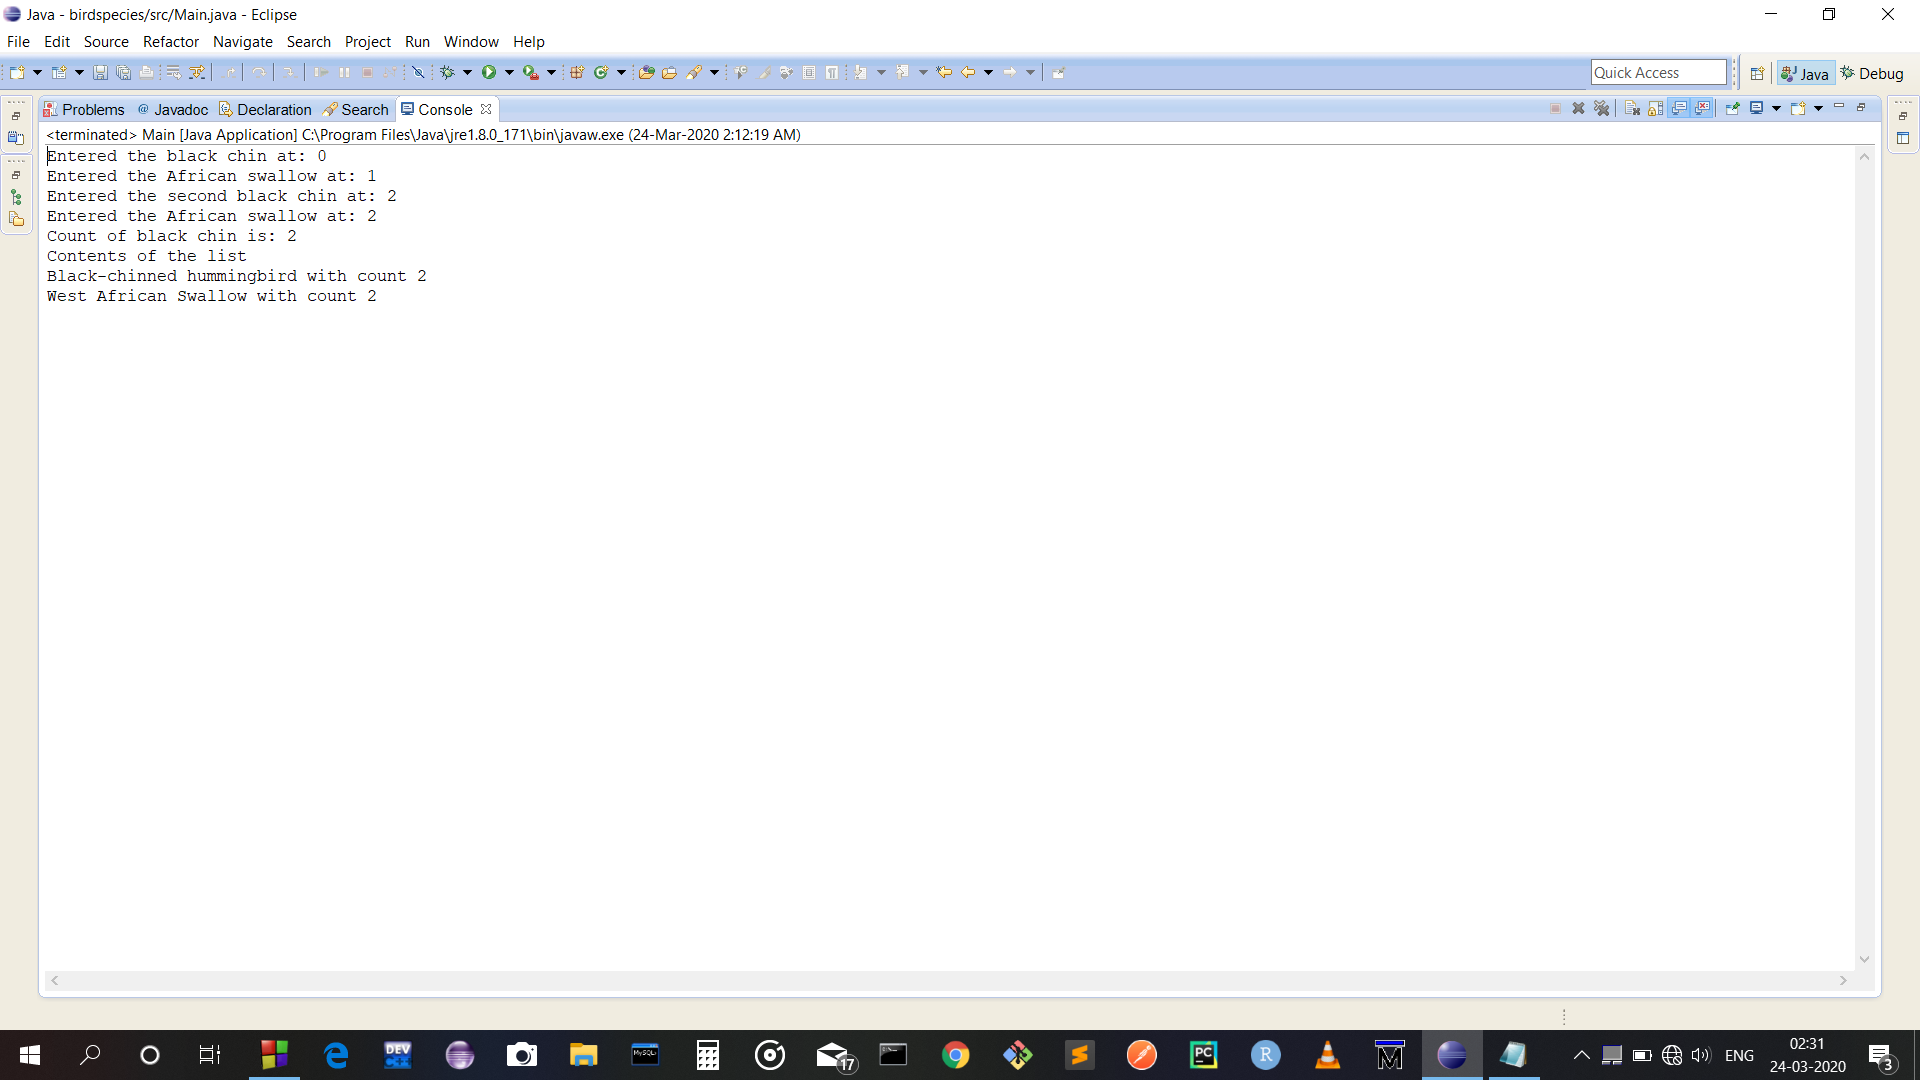Click Remove All Terminated Launches icon
Viewport: 1920px width, 1080px height.
click(1602, 108)
